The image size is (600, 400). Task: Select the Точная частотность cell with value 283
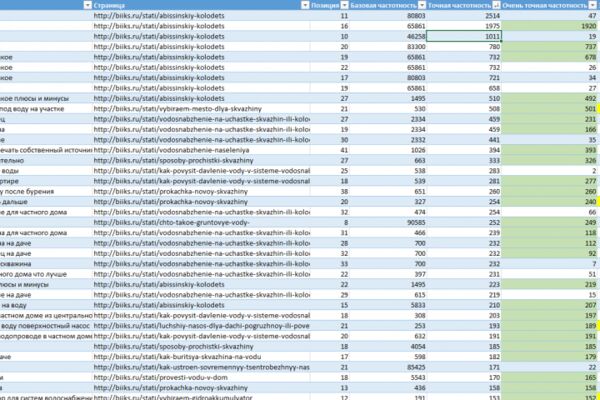pyautogui.click(x=464, y=171)
